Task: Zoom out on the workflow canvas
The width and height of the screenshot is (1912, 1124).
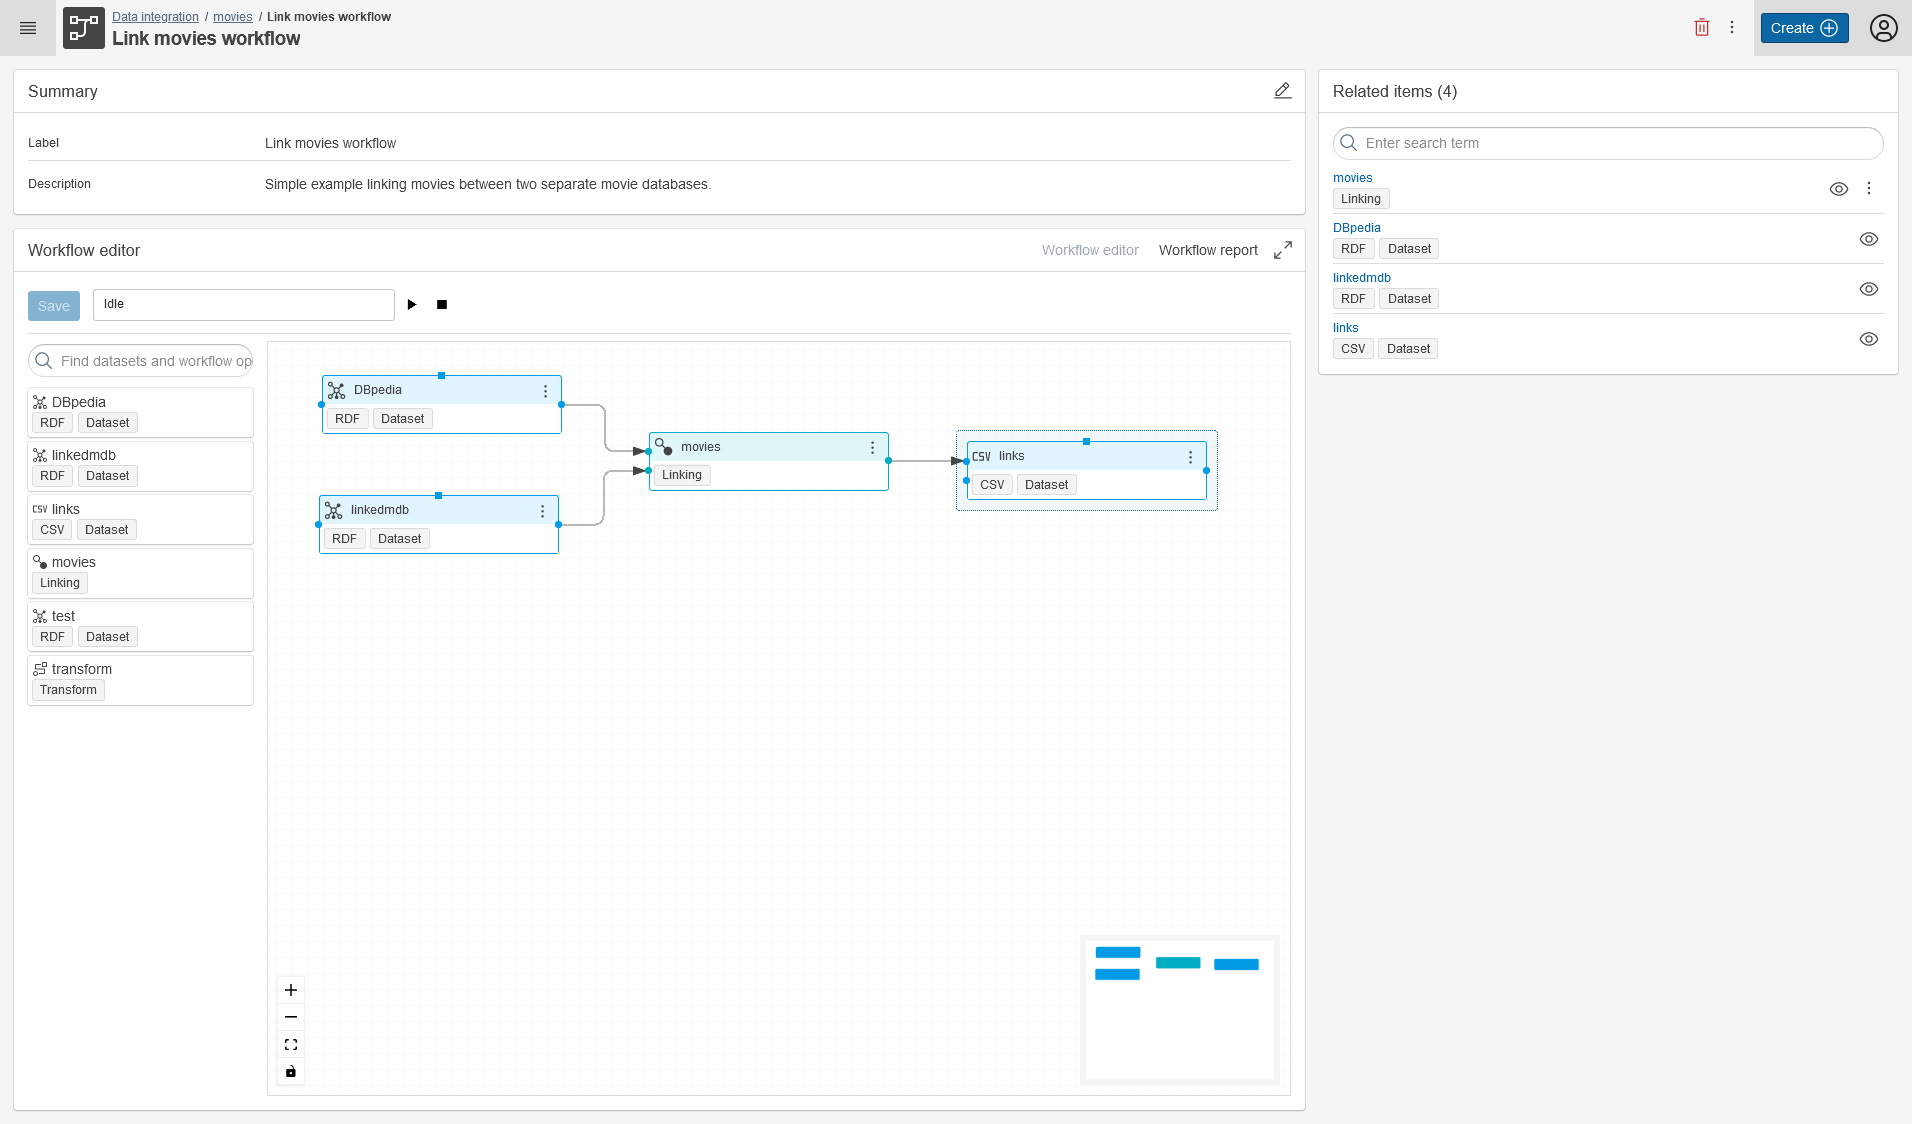Action: (291, 1017)
